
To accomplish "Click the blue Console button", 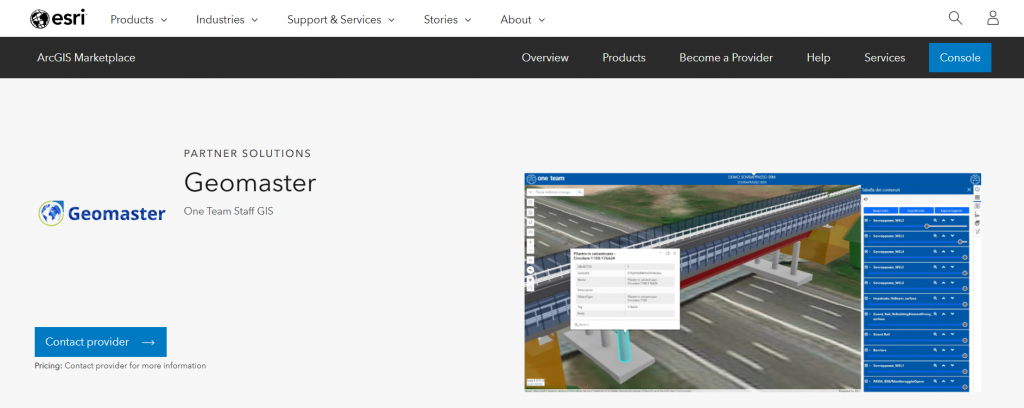I will (960, 57).
